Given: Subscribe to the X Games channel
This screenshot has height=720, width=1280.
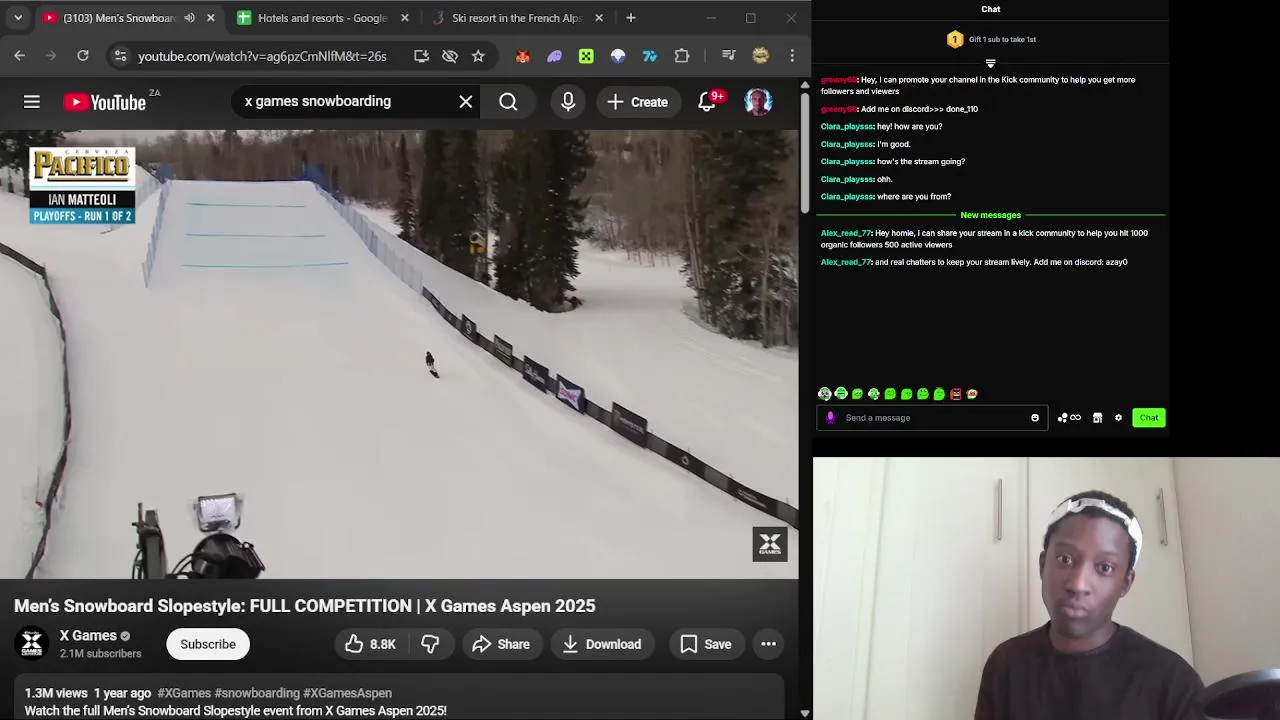Looking at the screenshot, I should 208,644.
